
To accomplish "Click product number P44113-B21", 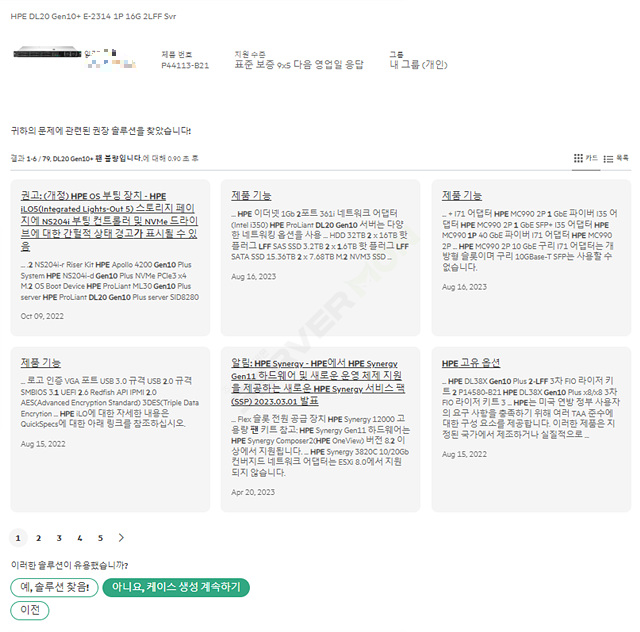I will (185, 65).
